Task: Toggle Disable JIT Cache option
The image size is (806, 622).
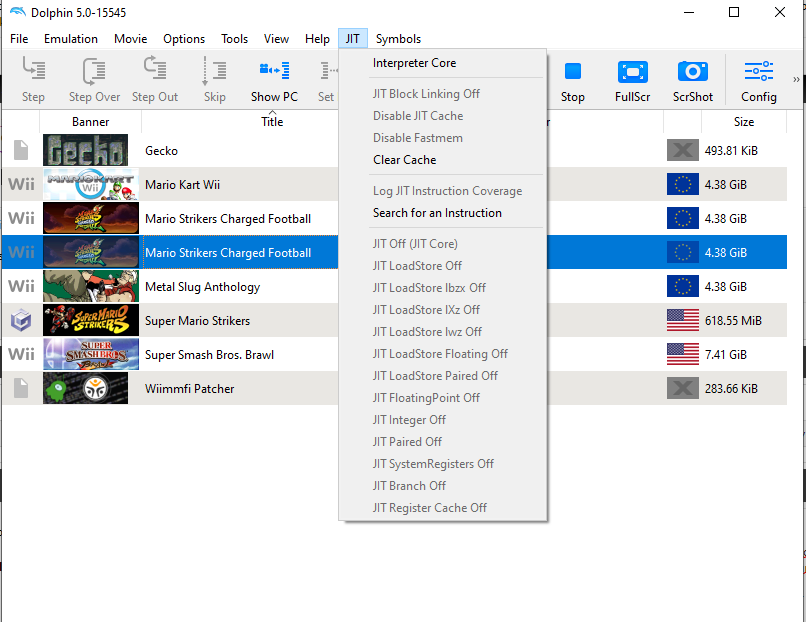Action: pyautogui.click(x=443, y=116)
